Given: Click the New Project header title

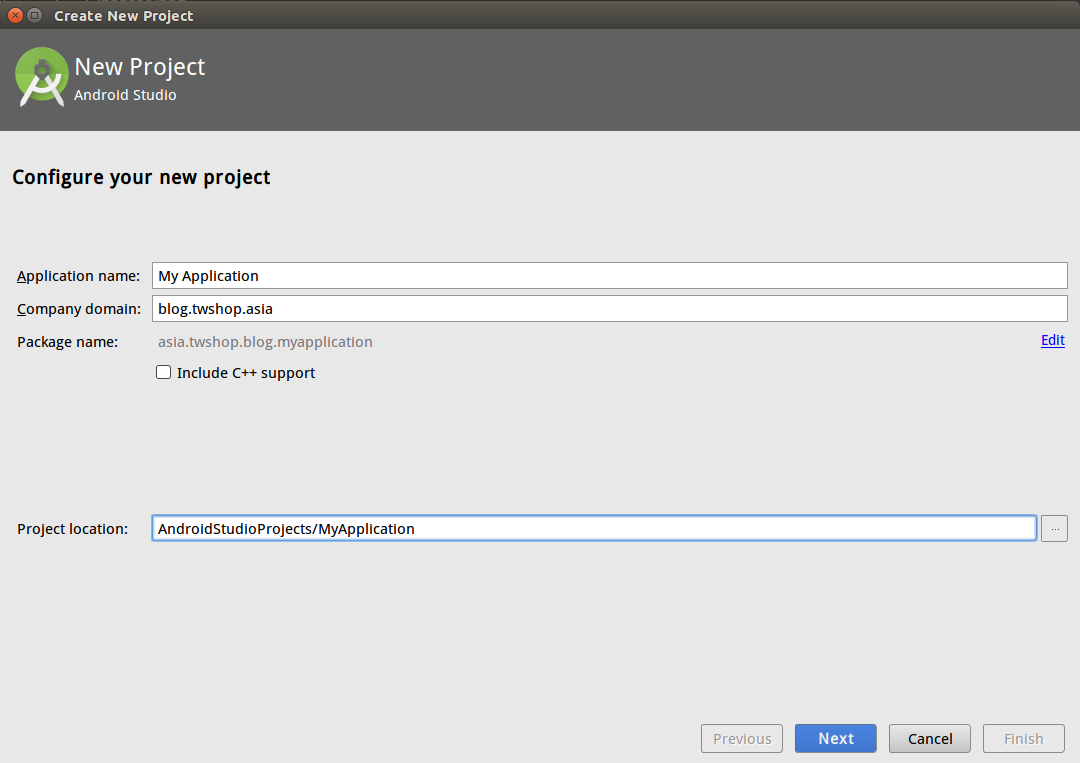Looking at the screenshot, I should [x=140, y=67].
